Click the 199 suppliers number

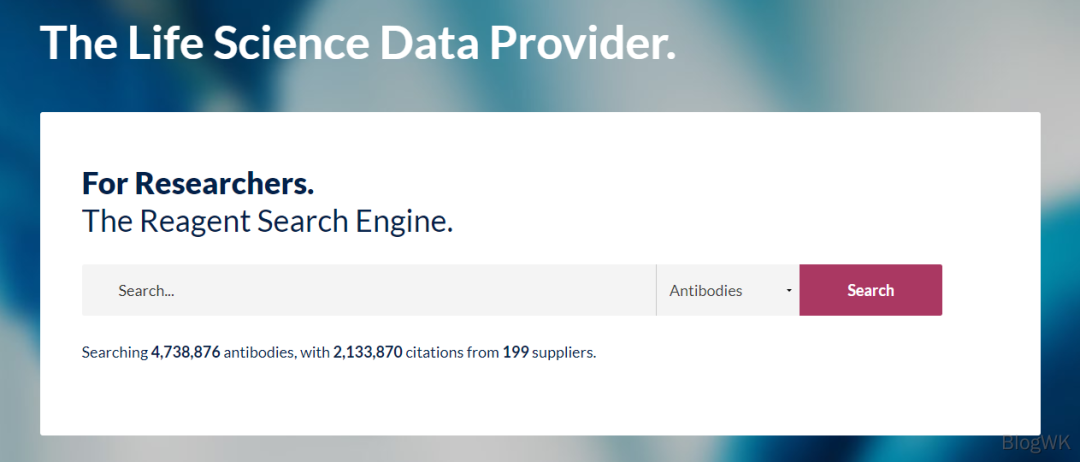[x=515, y=353]
